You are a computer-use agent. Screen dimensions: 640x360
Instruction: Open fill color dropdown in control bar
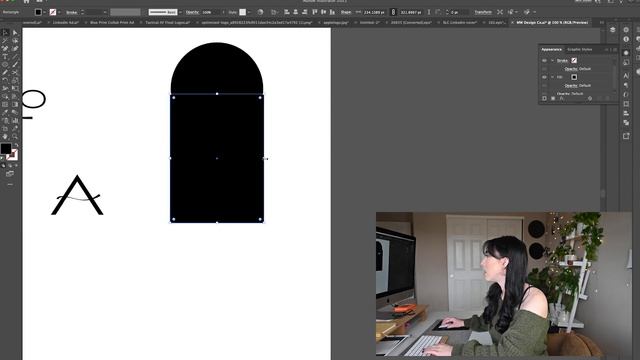click(44, 12)
